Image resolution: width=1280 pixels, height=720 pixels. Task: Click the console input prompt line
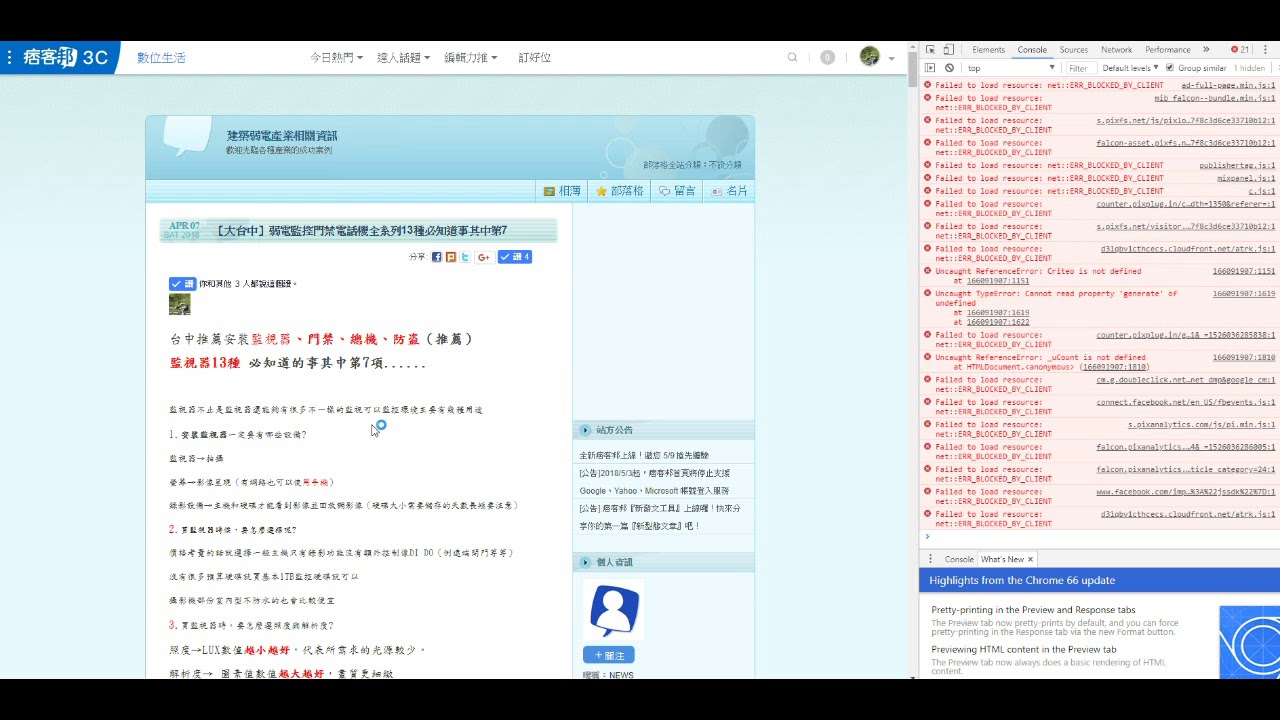1100,536
